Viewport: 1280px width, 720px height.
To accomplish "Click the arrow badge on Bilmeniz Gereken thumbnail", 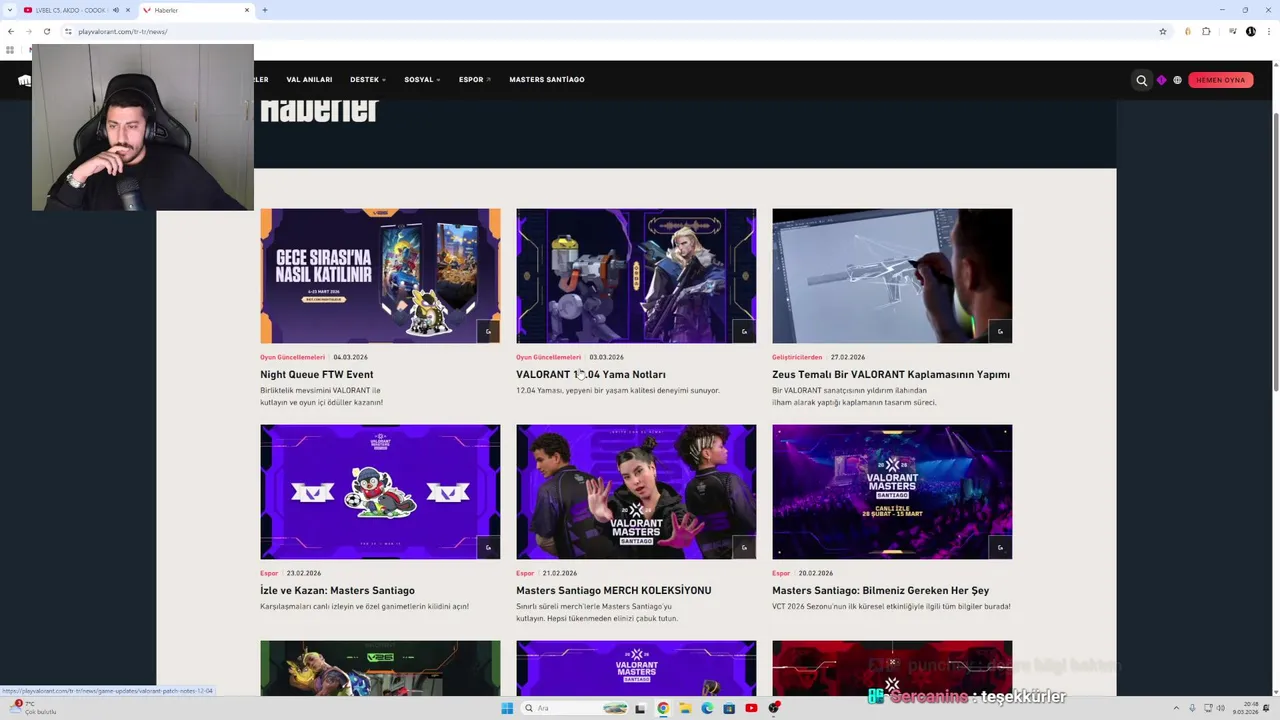I will tap(1000, 547).
